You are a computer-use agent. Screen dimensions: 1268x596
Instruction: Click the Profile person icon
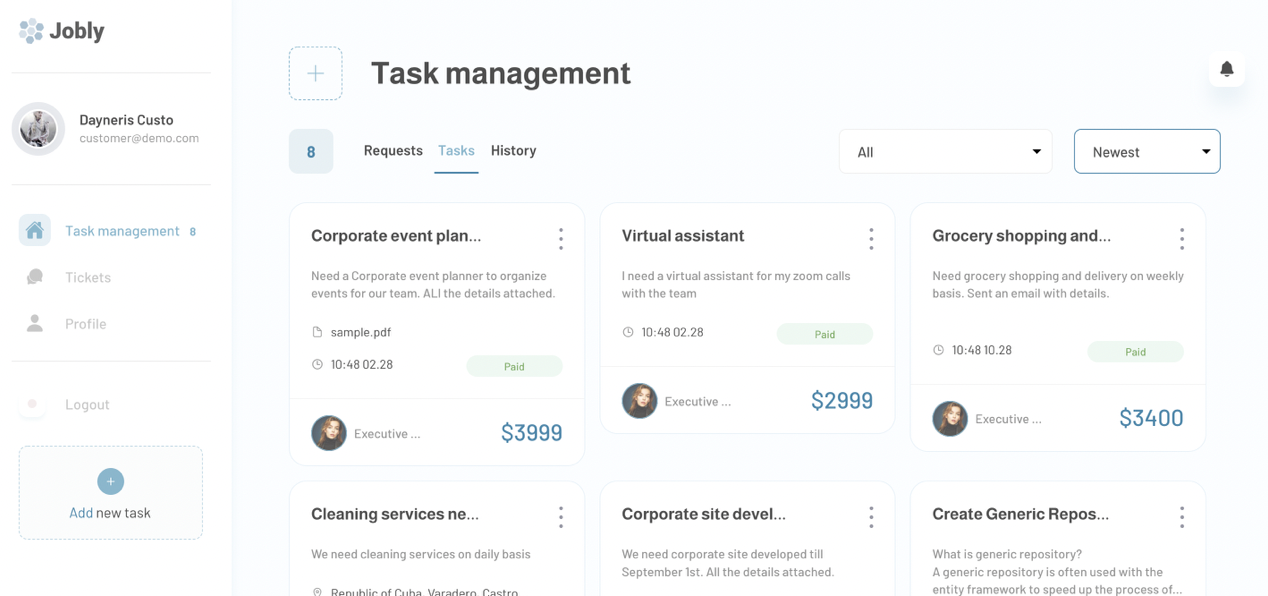coord(35,323)
